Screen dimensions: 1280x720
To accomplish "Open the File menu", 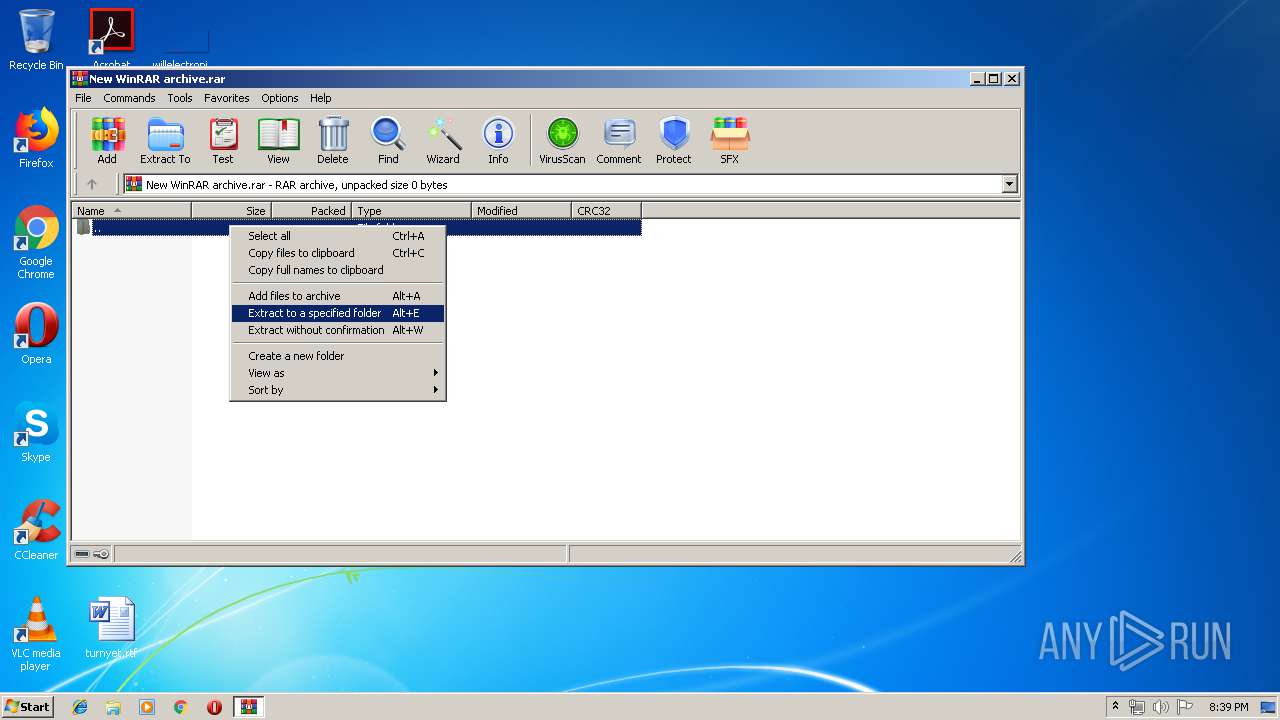I will pyautogui.click(x=83, y=98).
